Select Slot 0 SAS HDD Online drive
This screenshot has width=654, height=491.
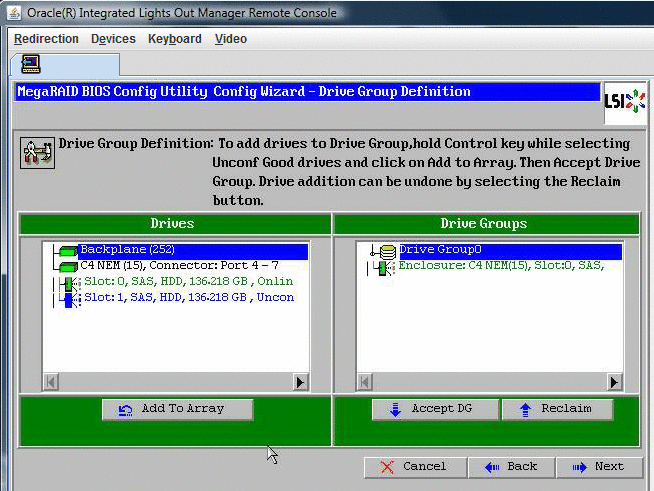point(189,281)
